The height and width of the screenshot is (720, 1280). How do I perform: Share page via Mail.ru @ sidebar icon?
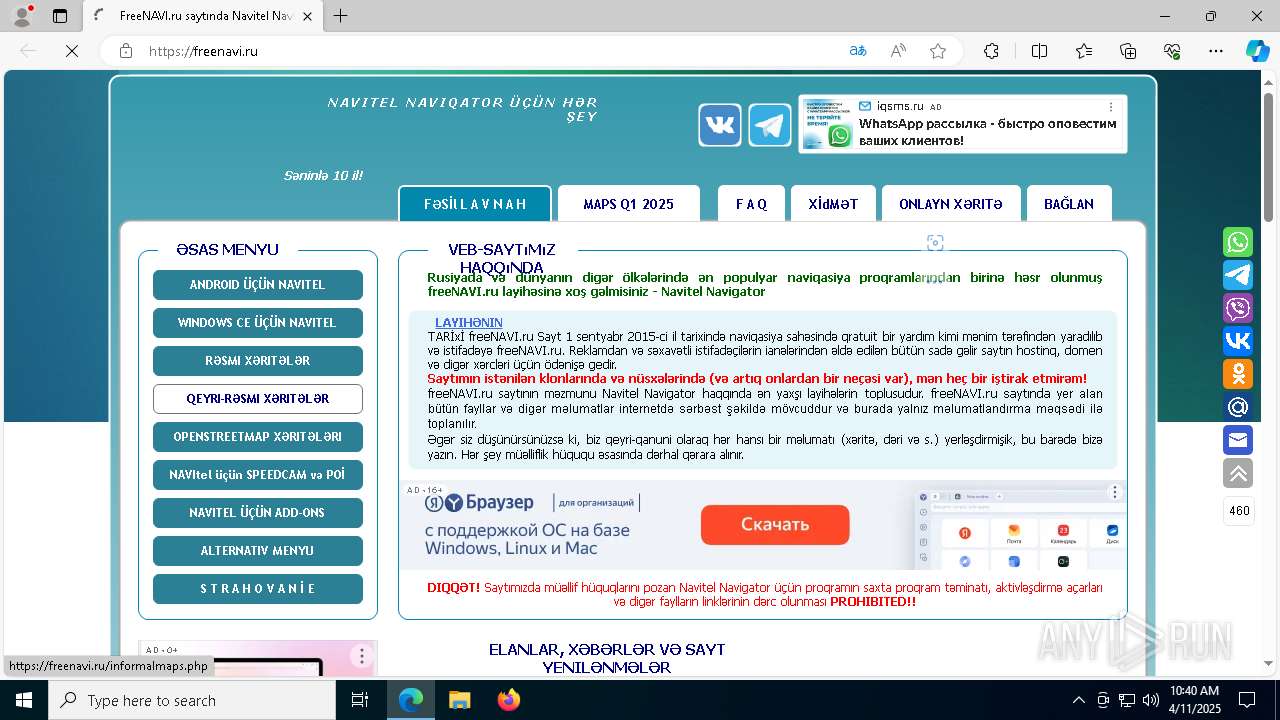1238,407
